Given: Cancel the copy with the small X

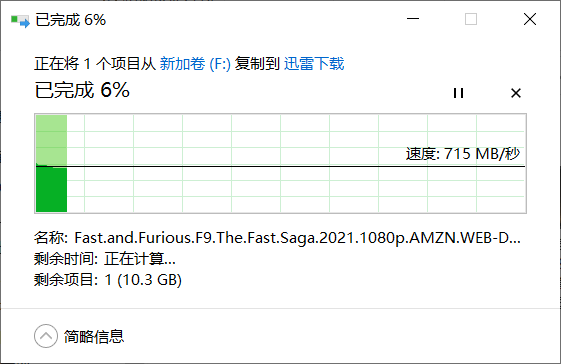Looking at the screenshot, I should [x=516, y=93].
